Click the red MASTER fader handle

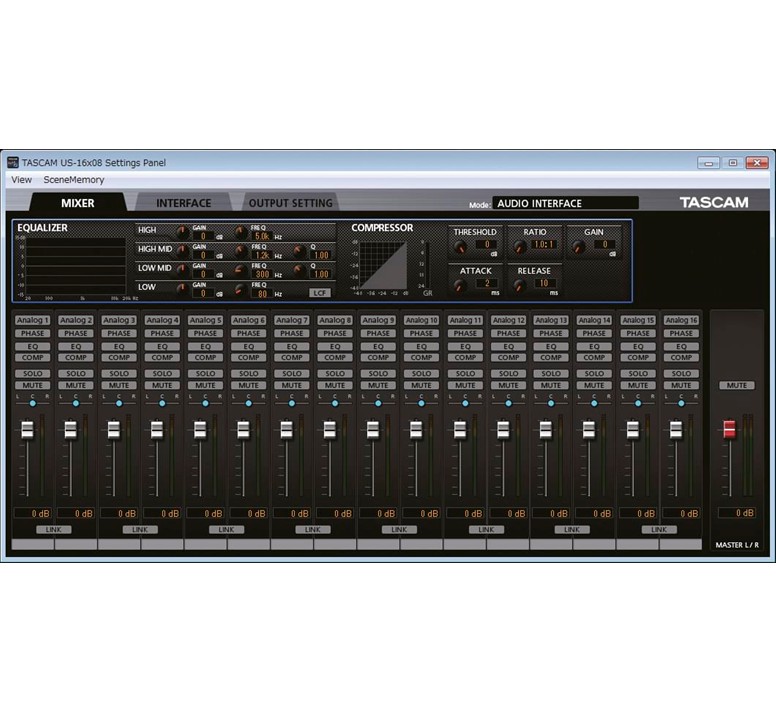click(x=729, y=429)
